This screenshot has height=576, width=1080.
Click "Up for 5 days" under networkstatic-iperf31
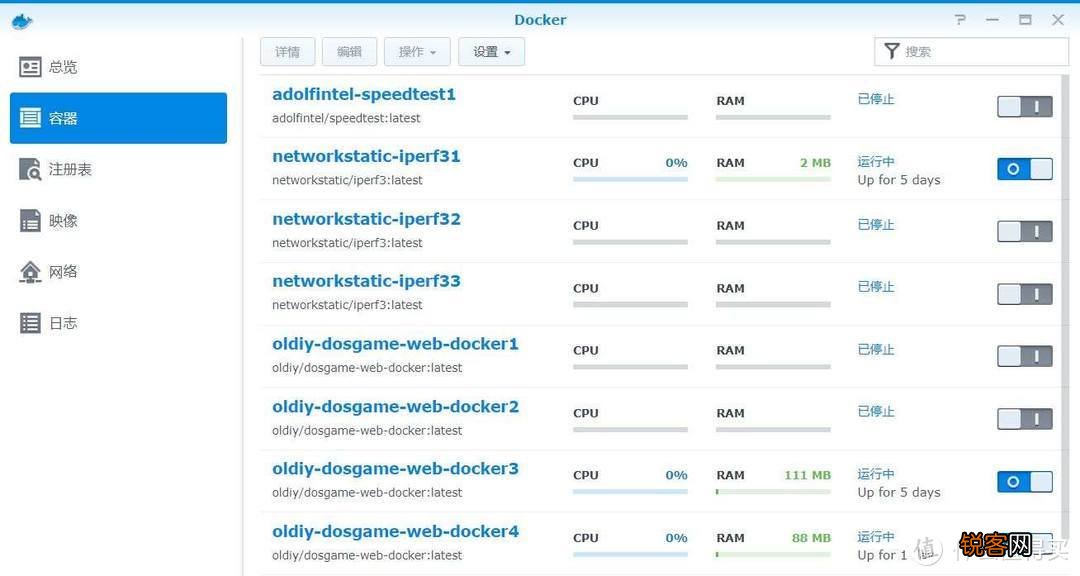tap(899, 180)
